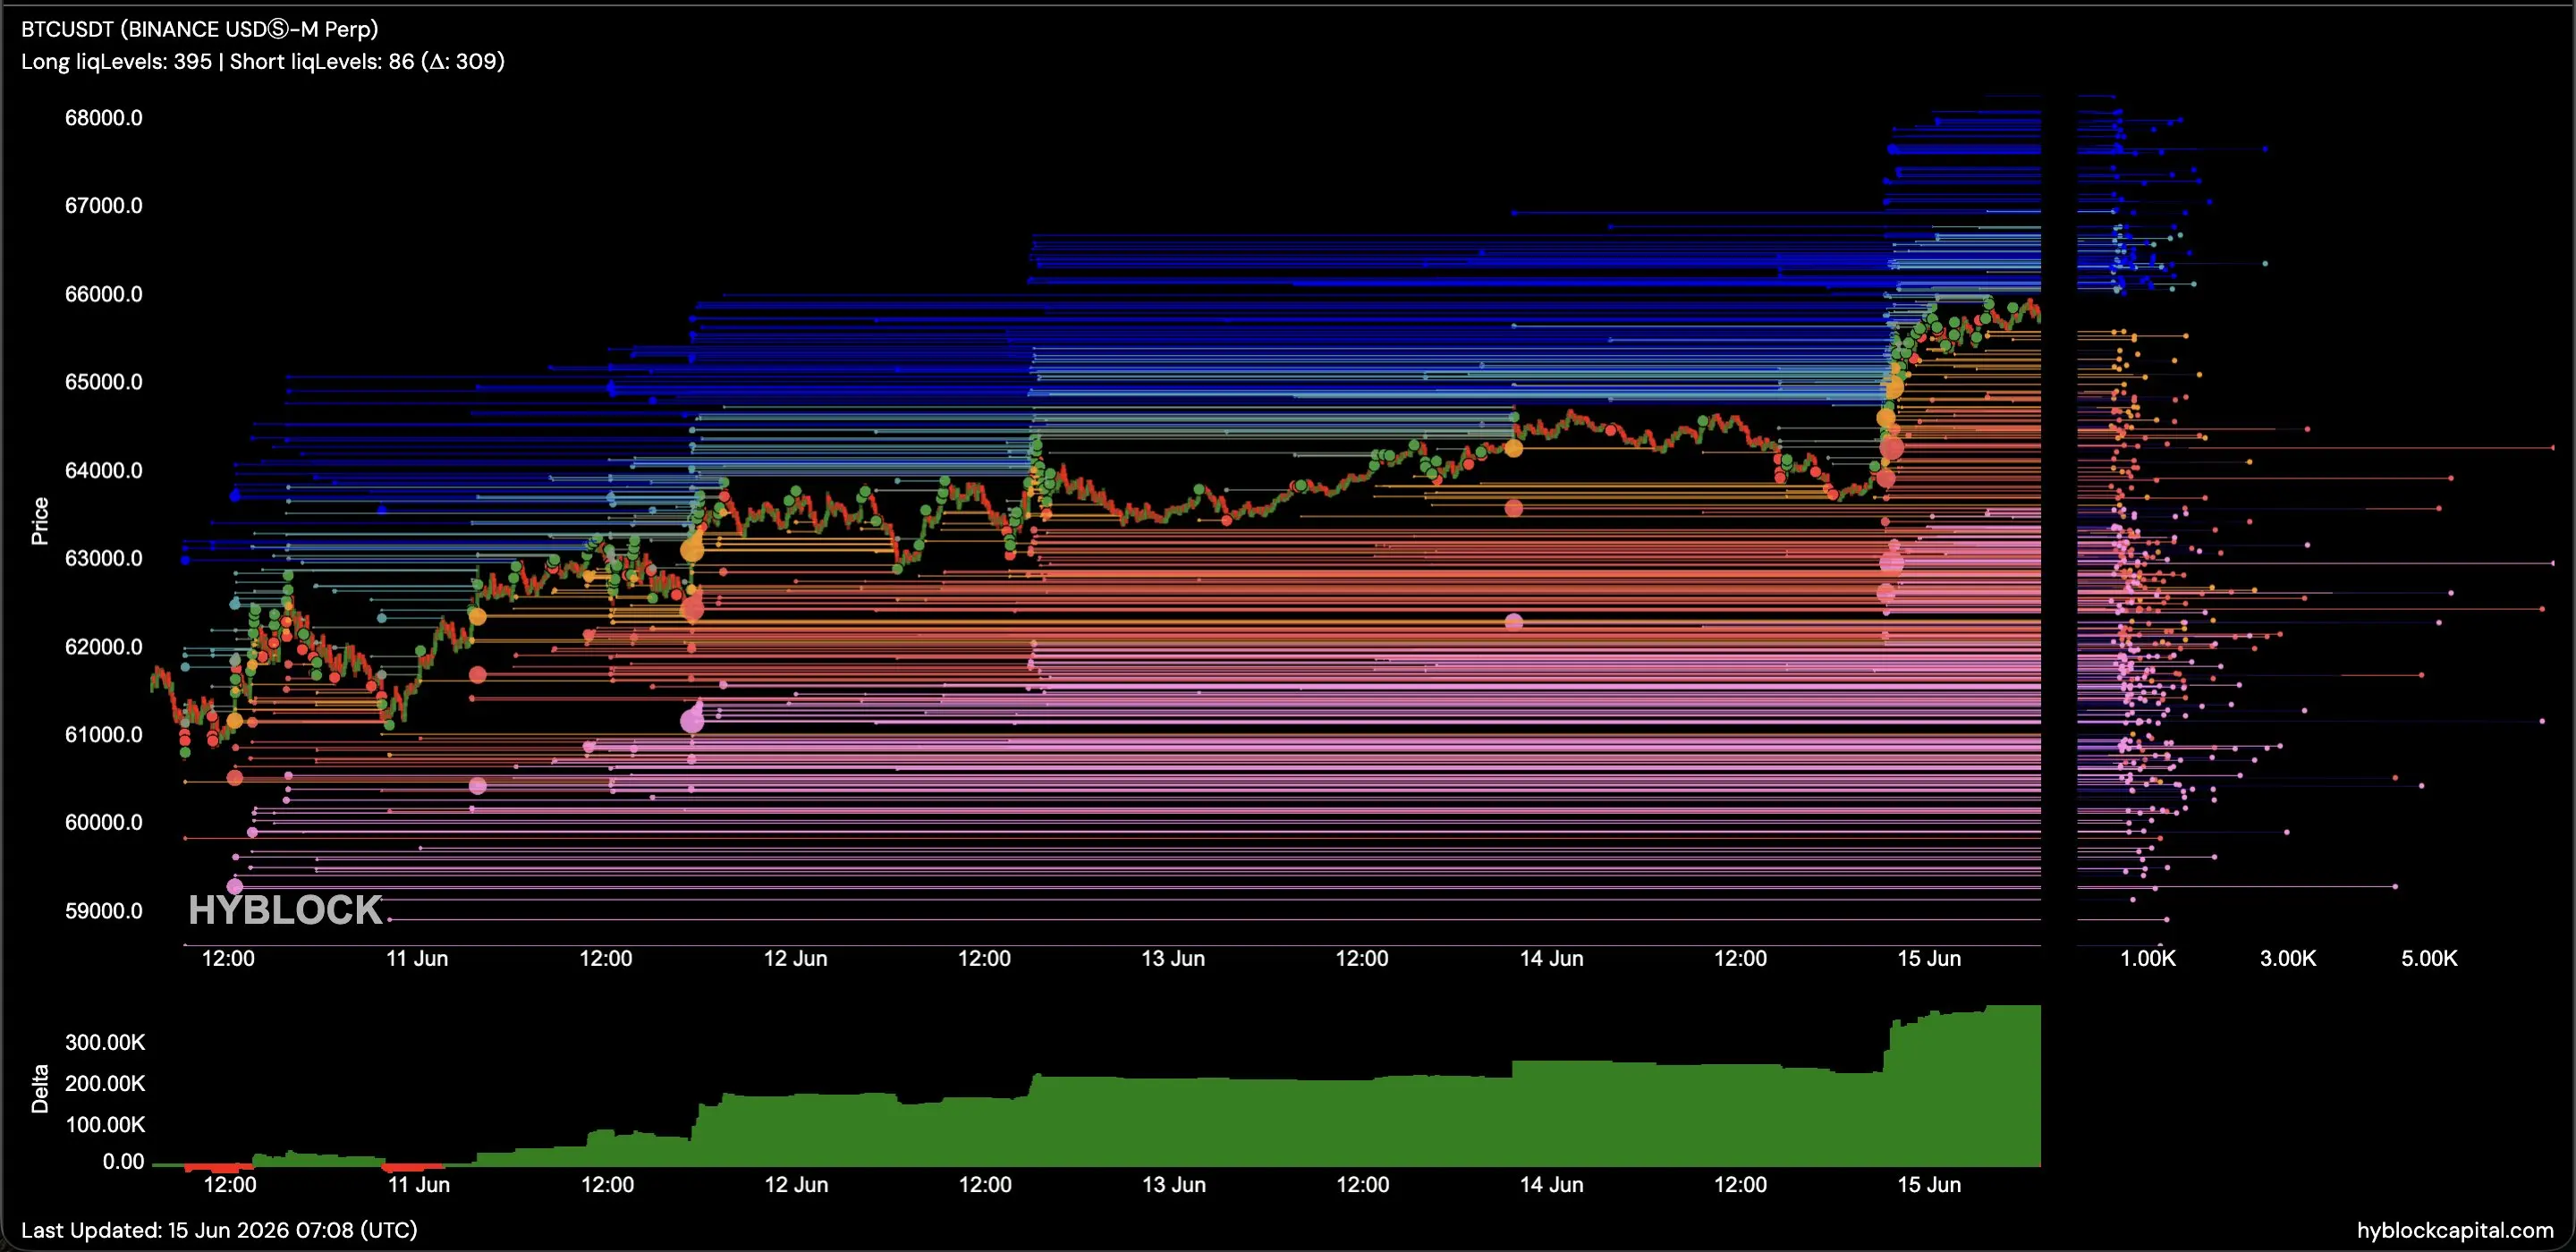Open the hyblockcapital.com attribution text
Screen dimensions: 2576x1252
(2455, 1230)
